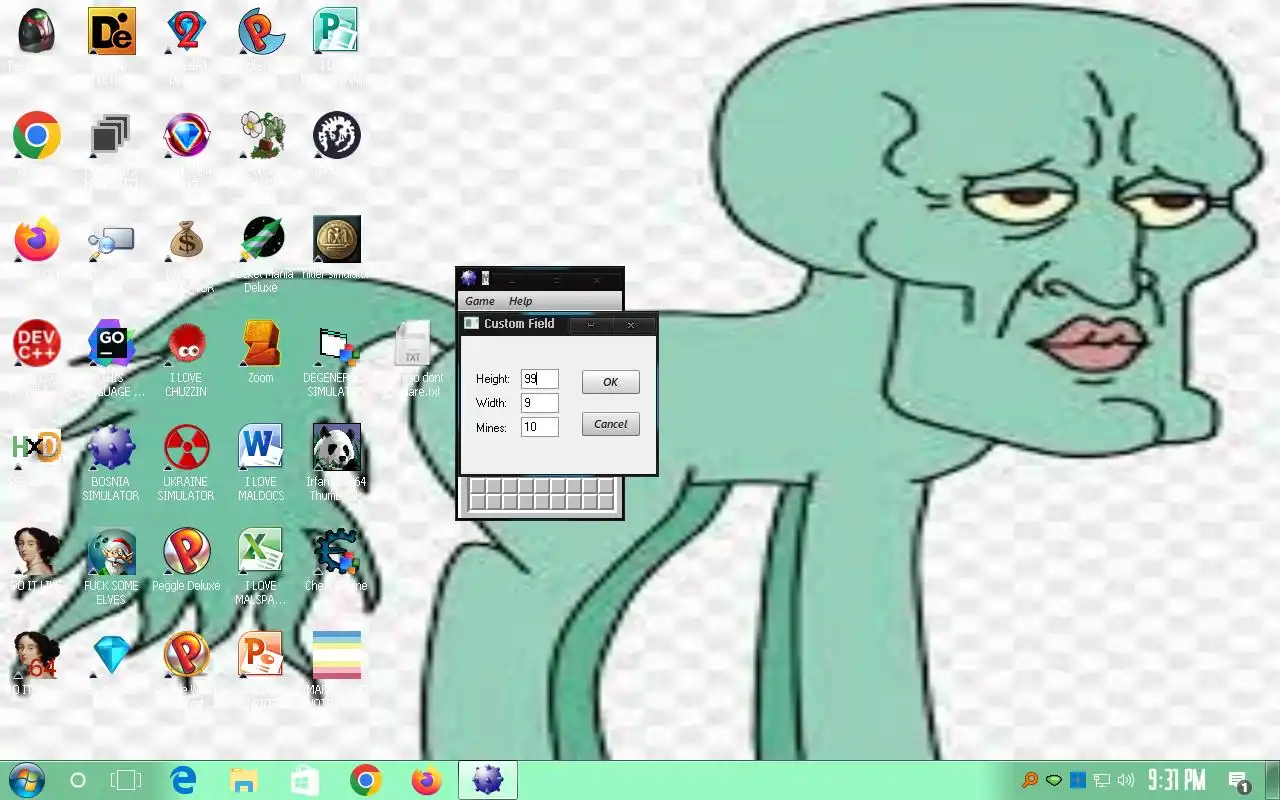
Task: Open the Plants vs Zombies desktop icon
Action: (x=261, y=136)
